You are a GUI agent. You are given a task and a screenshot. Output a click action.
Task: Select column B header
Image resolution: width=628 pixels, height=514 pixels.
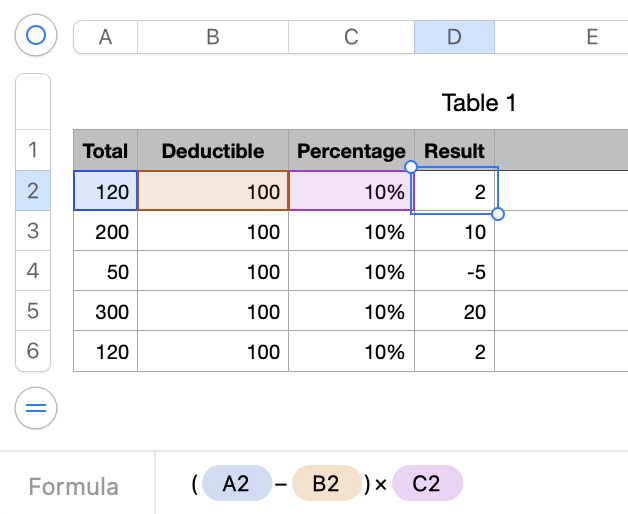point(212,37)
